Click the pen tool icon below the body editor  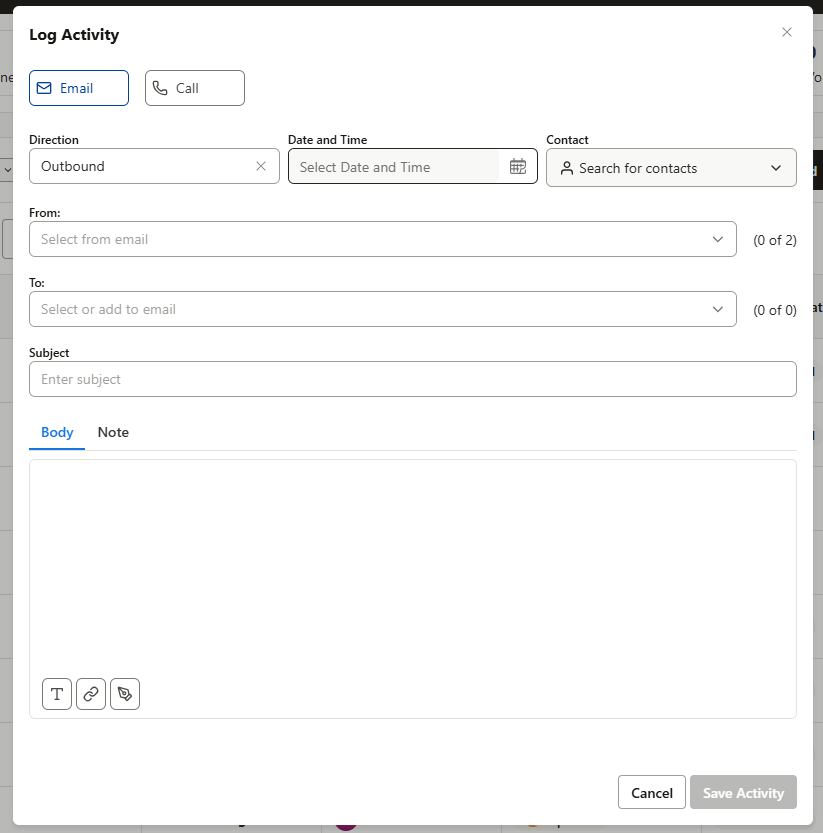[x=124, y=693]
